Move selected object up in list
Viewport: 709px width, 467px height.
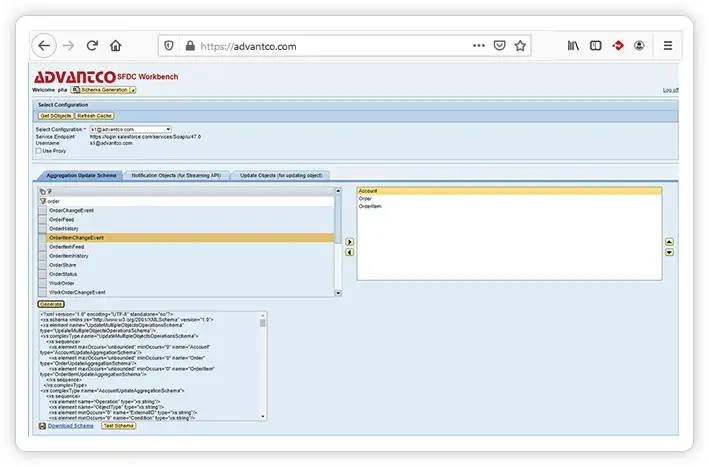[669, 242]
